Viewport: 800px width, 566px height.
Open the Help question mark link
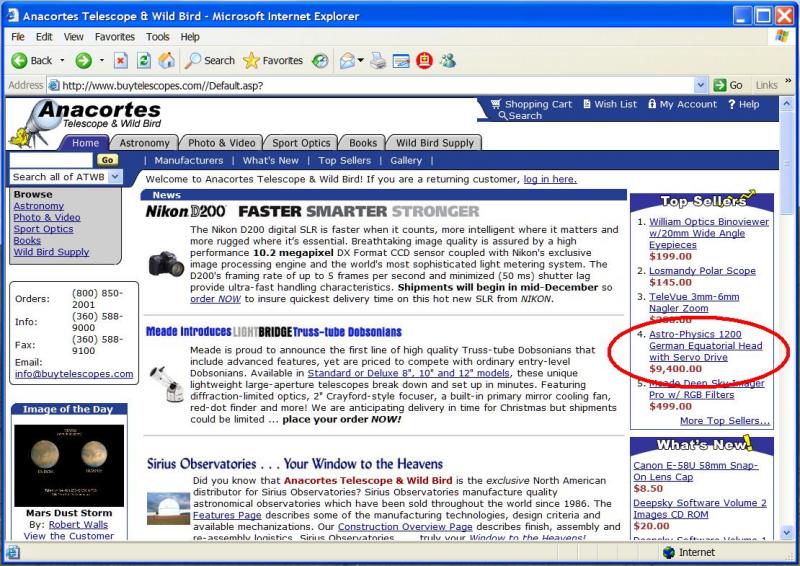tap(744, 104)
